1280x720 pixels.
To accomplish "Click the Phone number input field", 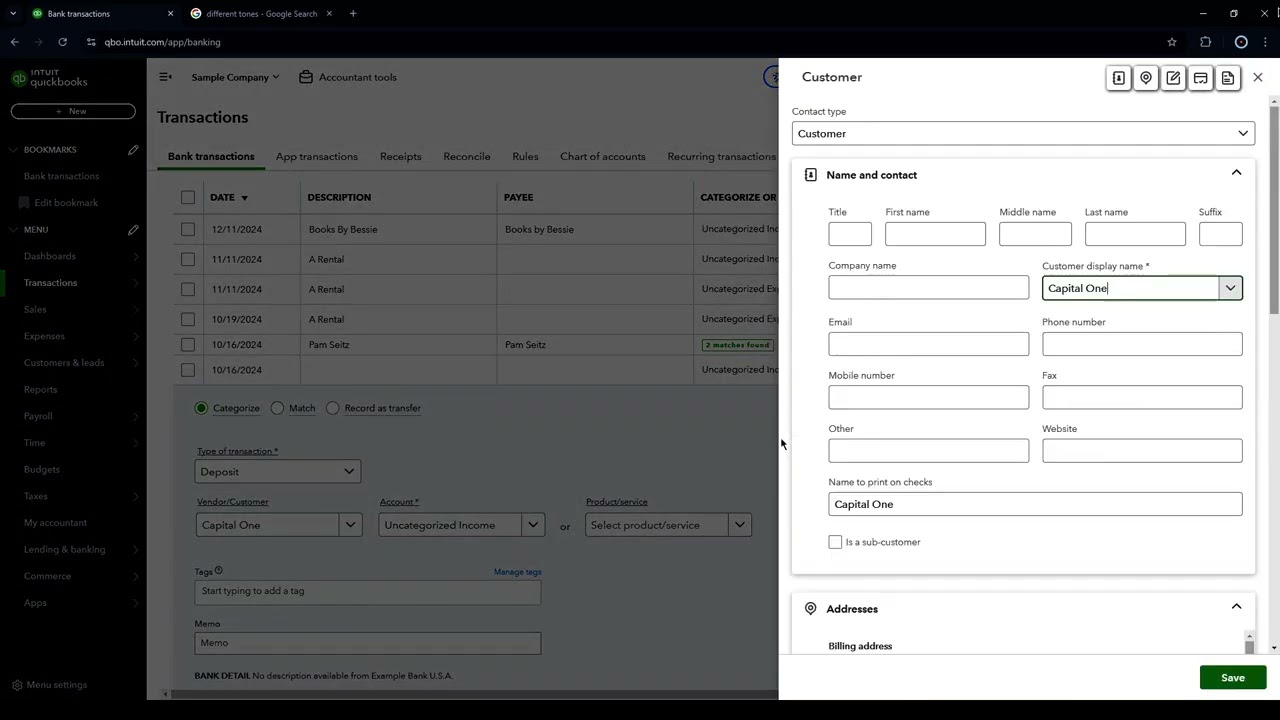I will (1142, 344).
